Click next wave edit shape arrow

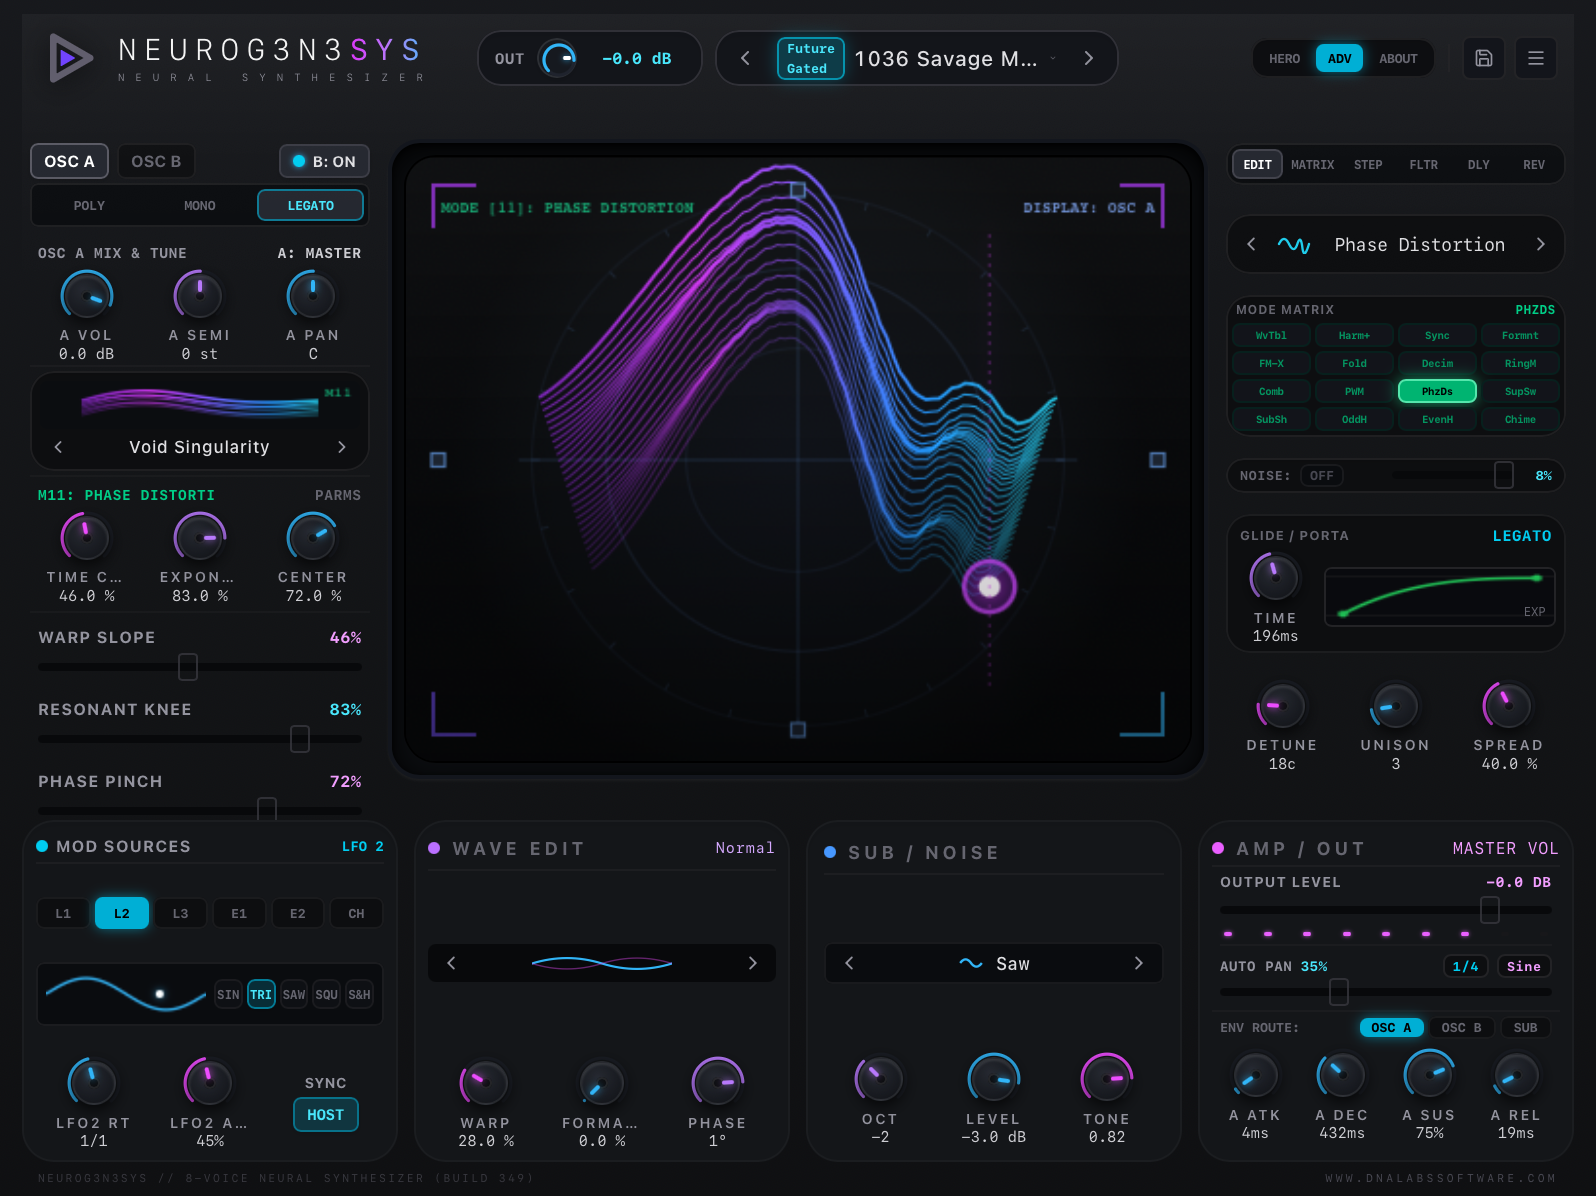pyautogui.click(x=753, y=963)
